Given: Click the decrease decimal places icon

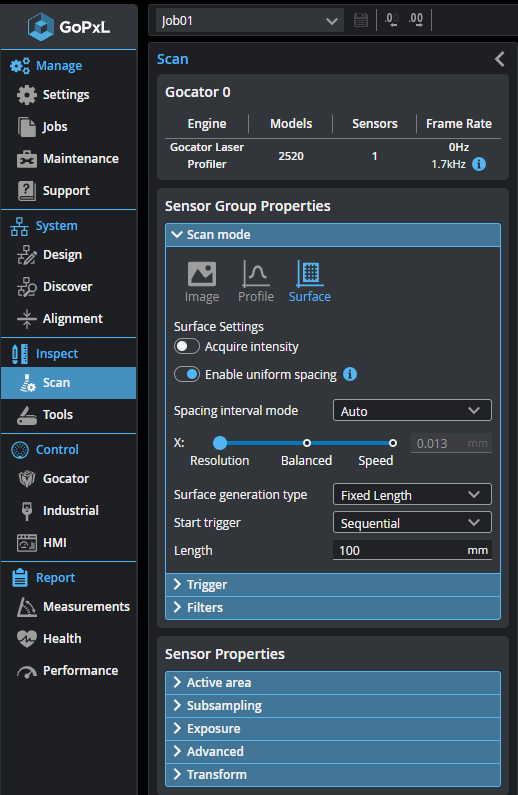Looking at the screenshot, I should [391, 20].
